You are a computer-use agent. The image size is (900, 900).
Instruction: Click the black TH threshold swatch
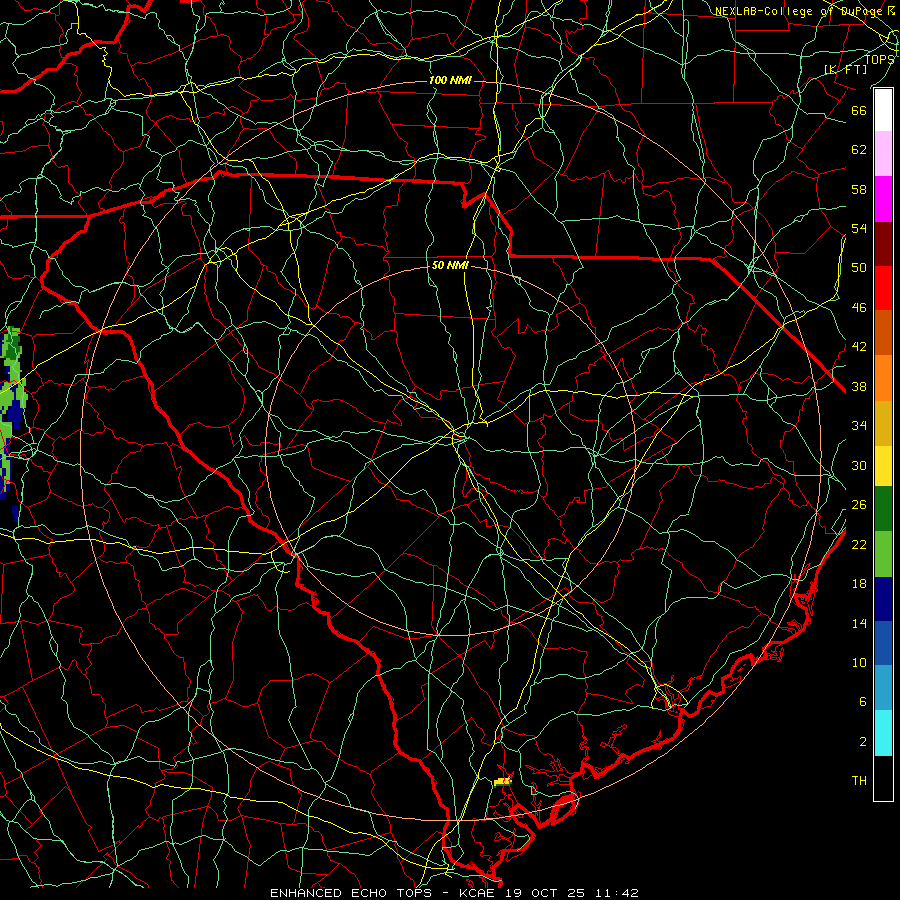tap(883, 778)
